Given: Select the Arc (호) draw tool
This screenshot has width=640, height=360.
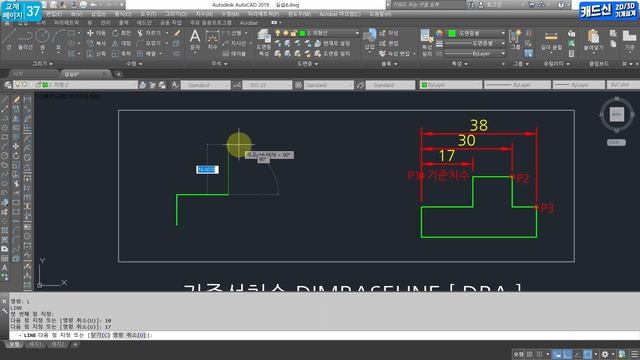Looking at the screenshot, I should click(58, 40).
